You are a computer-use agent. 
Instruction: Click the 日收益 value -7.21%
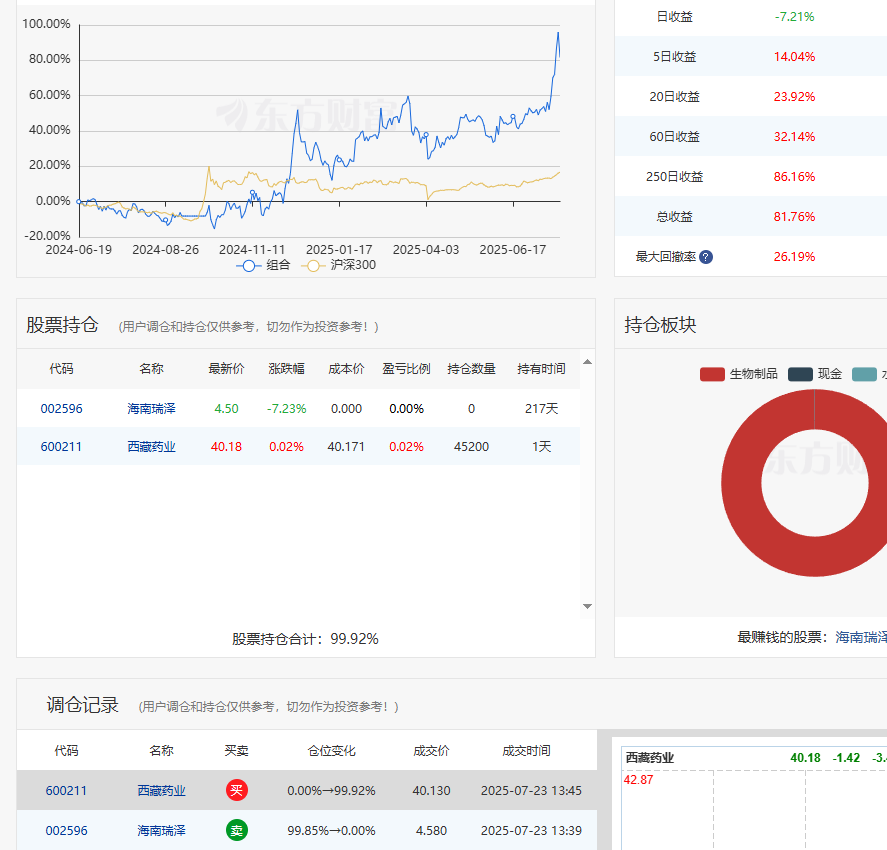point(794,17)
